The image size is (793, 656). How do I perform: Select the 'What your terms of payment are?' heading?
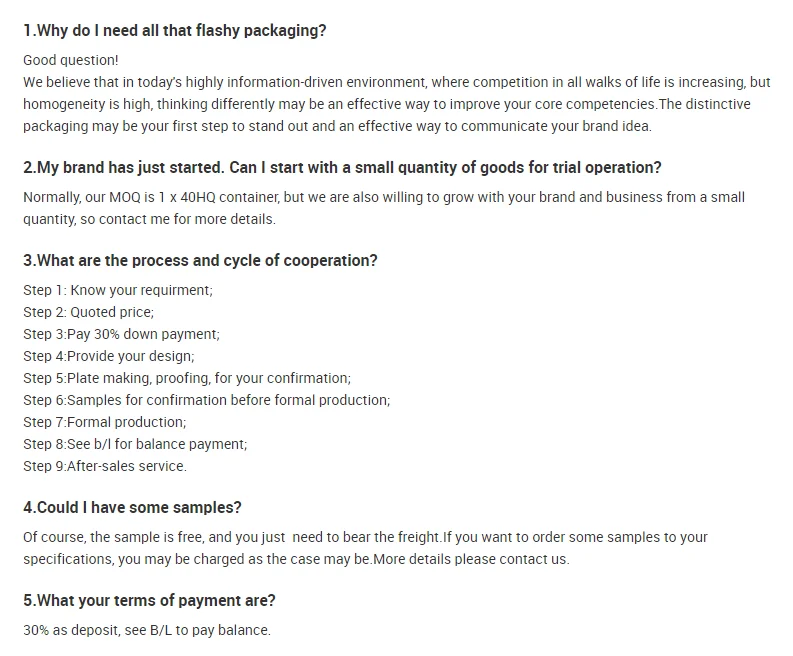click(149, 600)
